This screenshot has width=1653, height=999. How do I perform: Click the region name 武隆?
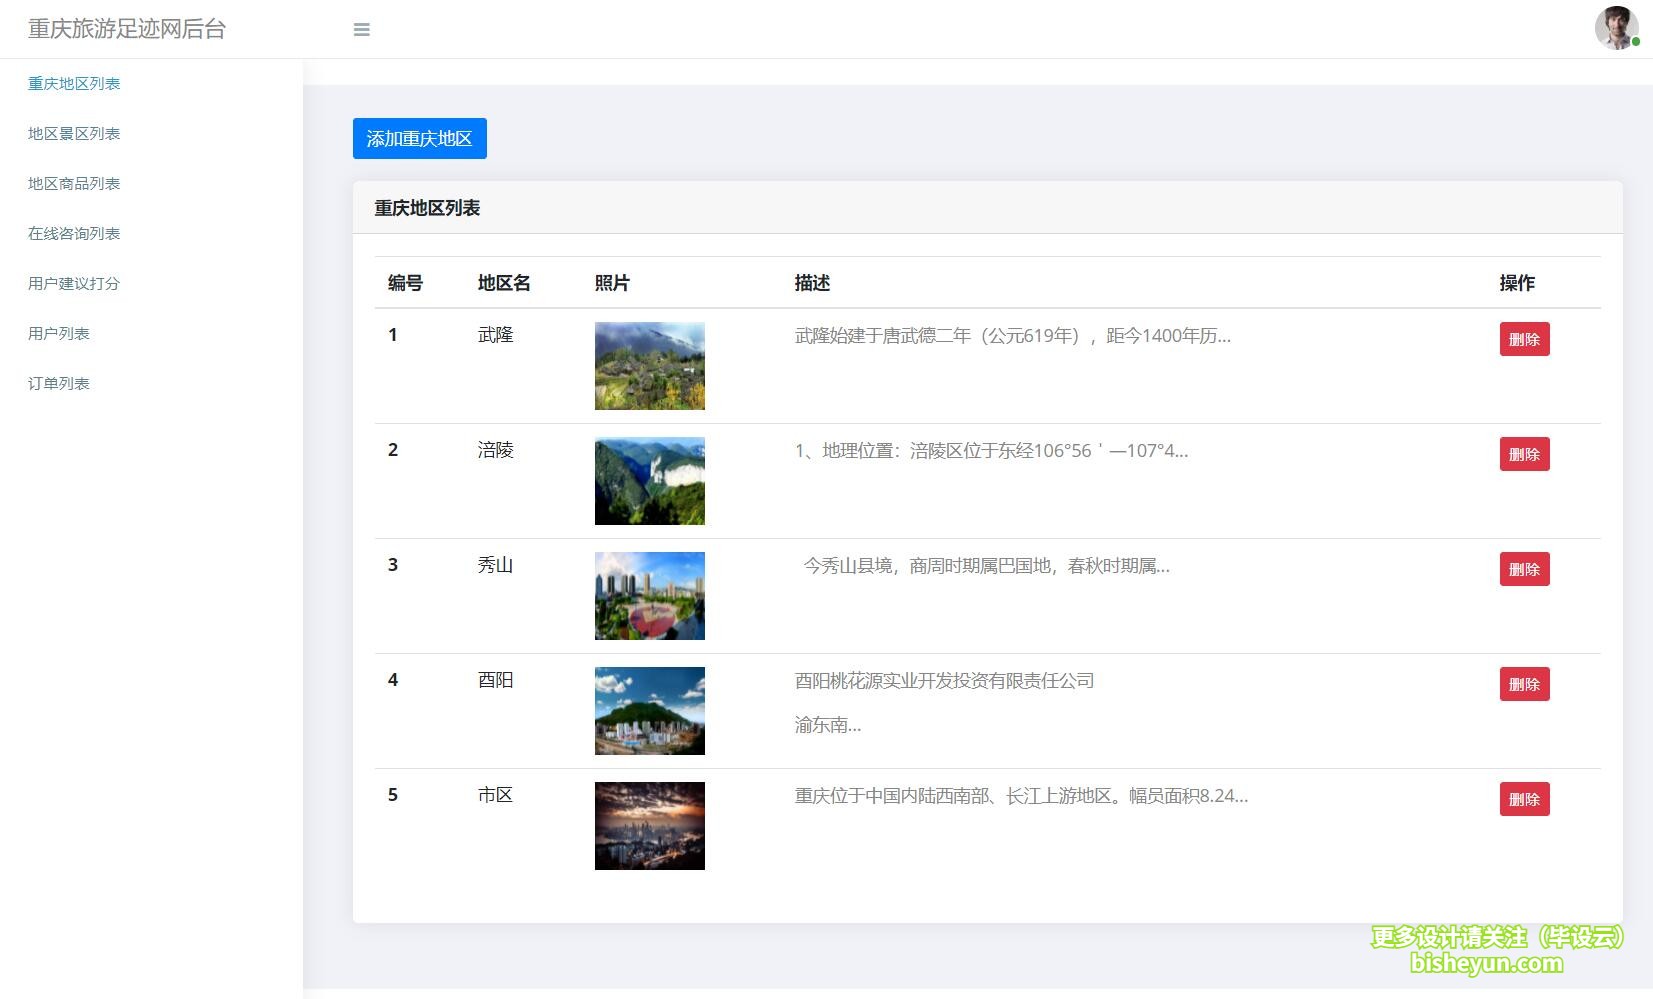495,335
